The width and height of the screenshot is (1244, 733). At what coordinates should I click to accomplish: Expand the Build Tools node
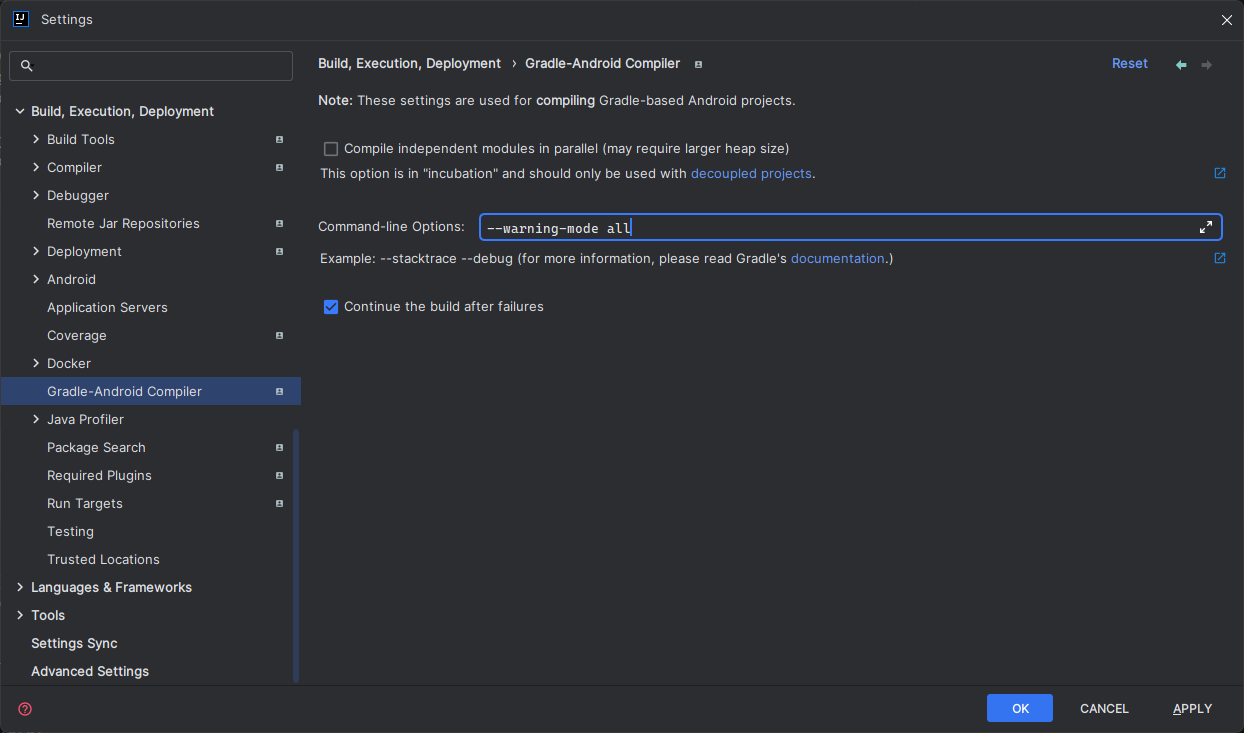click(x=36, y=139)
